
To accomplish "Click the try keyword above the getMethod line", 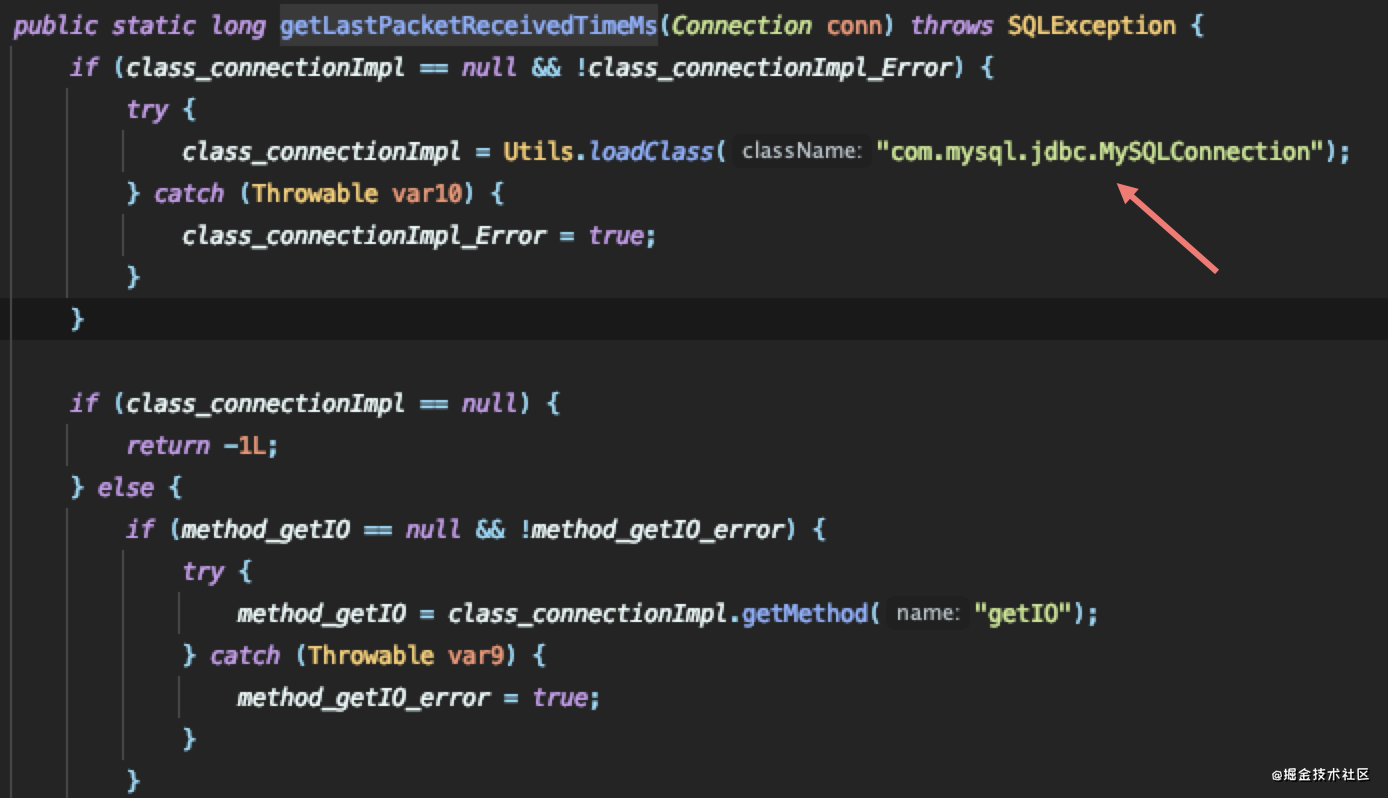I will [203, 571].
